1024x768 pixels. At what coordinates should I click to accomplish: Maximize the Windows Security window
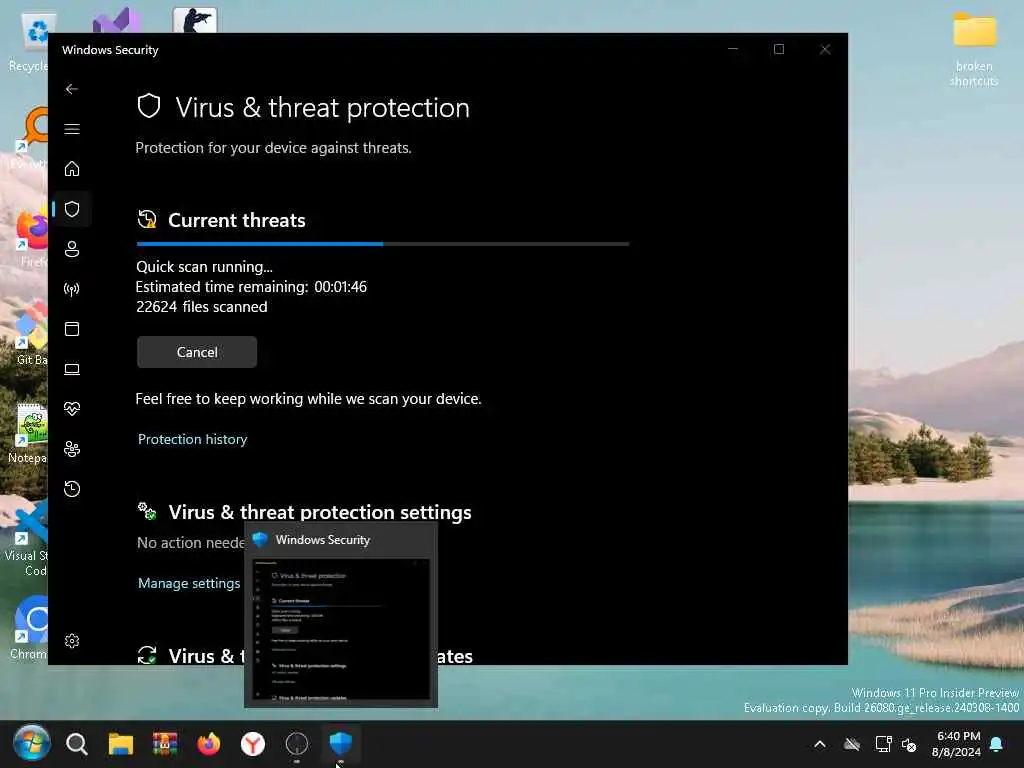(778, 49)
